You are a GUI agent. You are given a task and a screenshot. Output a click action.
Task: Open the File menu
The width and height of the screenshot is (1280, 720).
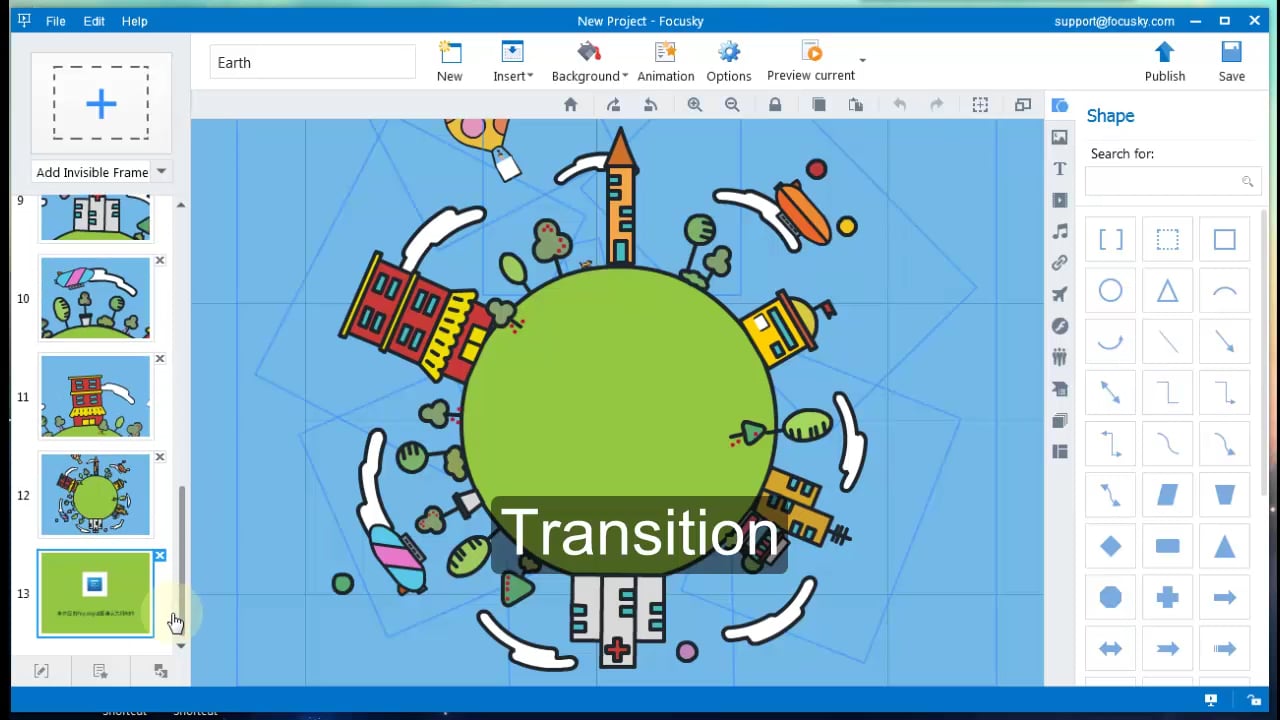pos(56,21)
